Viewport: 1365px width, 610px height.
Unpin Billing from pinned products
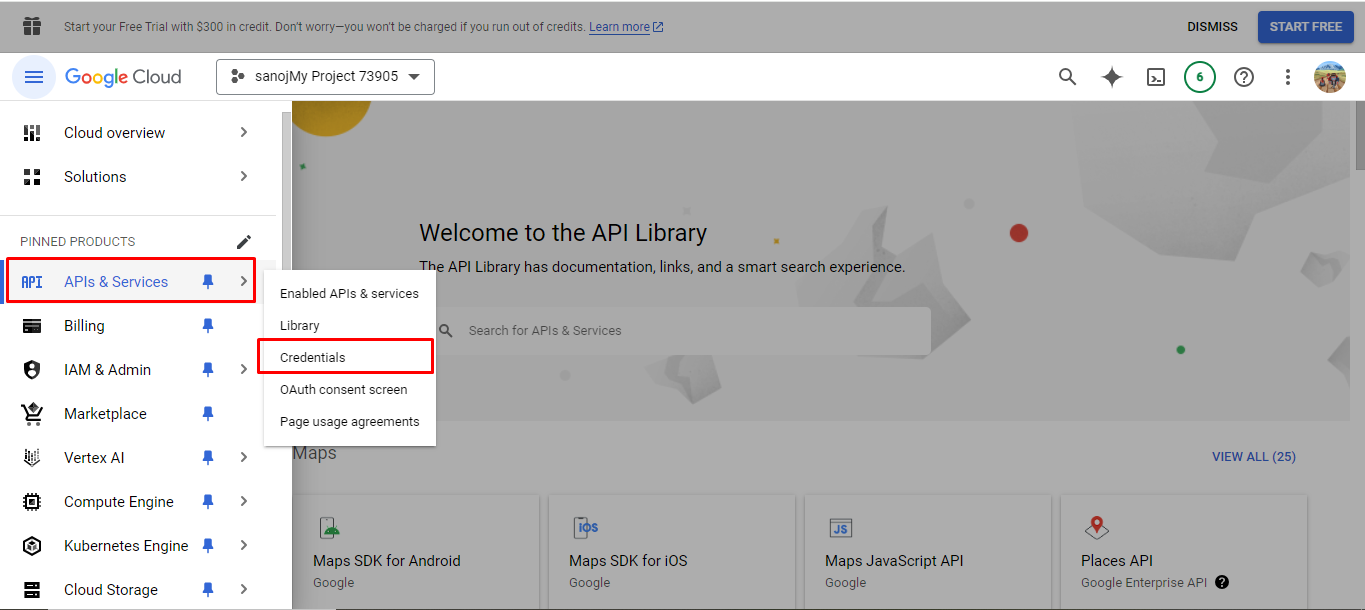pyautogui.click(x=208, y=326)
